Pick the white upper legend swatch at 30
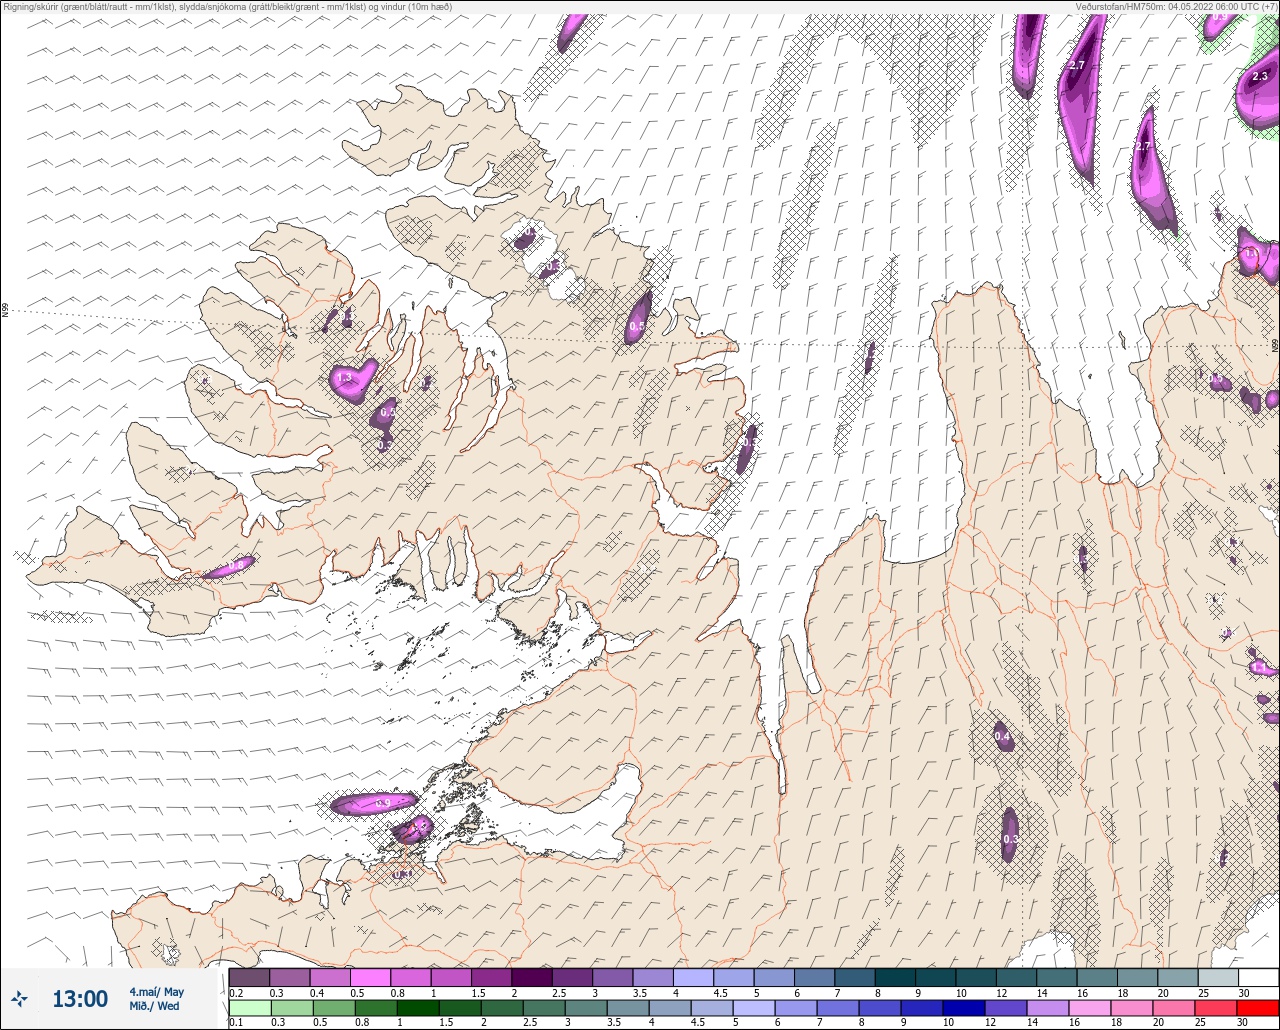This screenshot has width=1280, height=1030. pyautogui.click(x=1259, y=977)
